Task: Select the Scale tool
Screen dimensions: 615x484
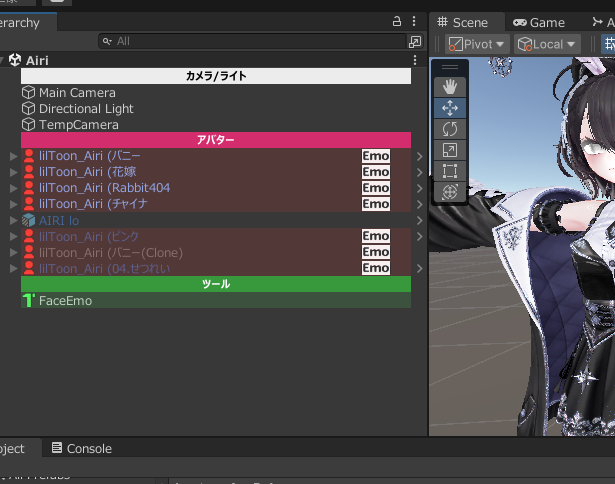Action: point(450,150)
